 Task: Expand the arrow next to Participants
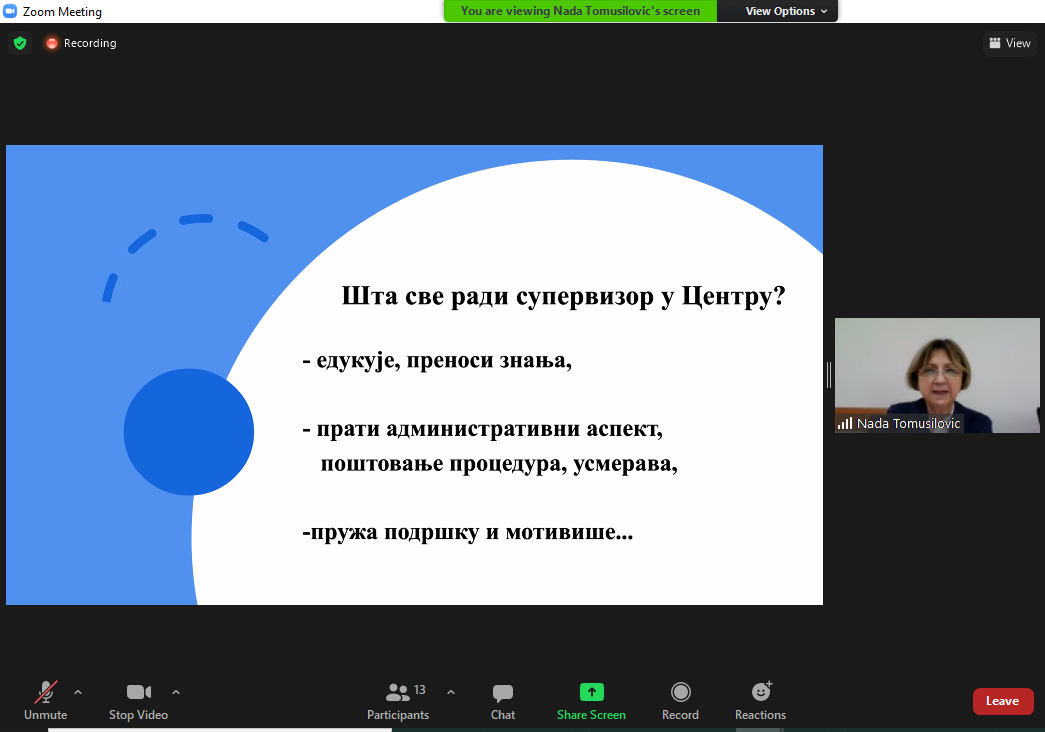point(450,692)
